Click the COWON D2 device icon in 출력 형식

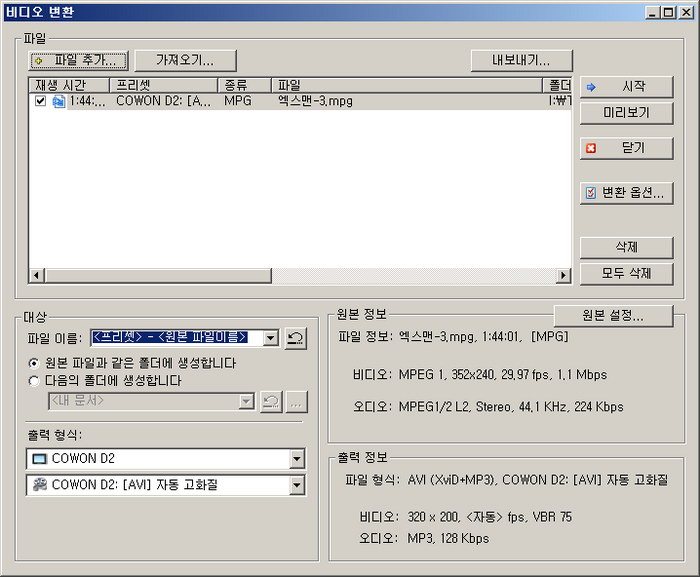pos(40,459)
